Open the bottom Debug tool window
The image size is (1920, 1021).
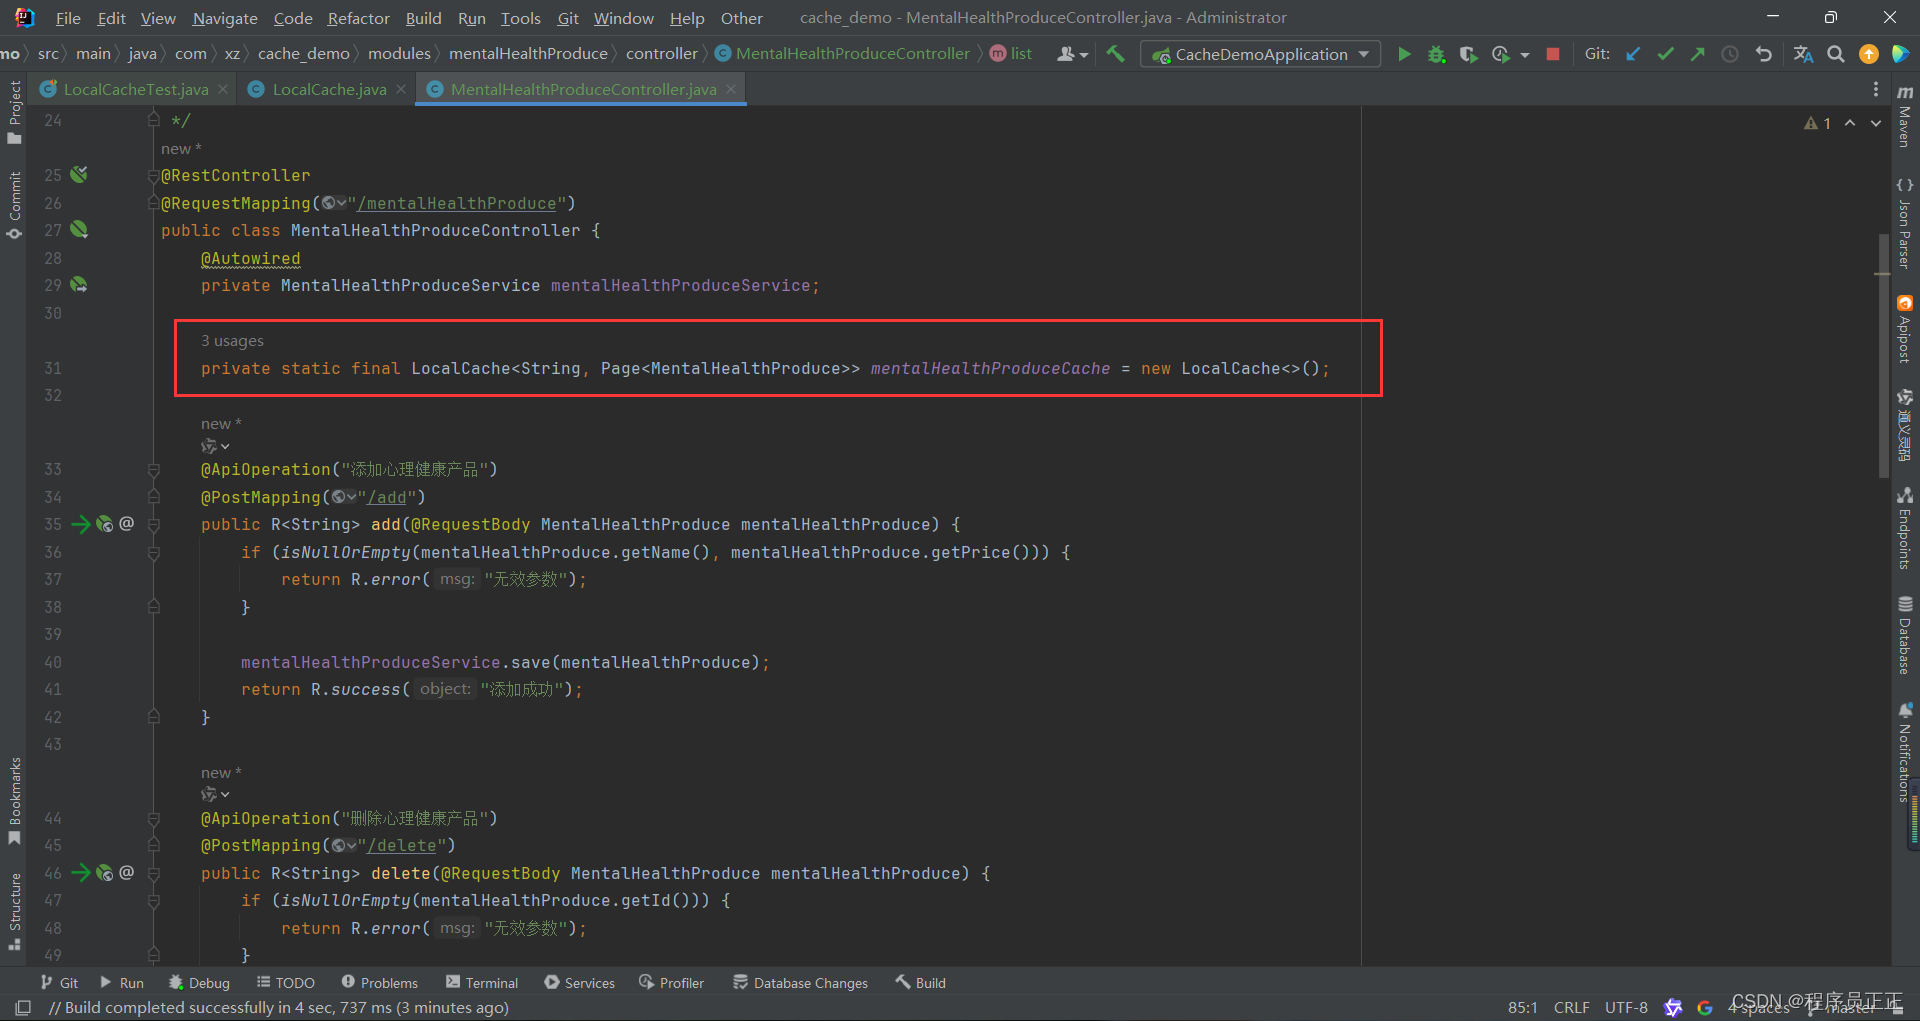199,983
